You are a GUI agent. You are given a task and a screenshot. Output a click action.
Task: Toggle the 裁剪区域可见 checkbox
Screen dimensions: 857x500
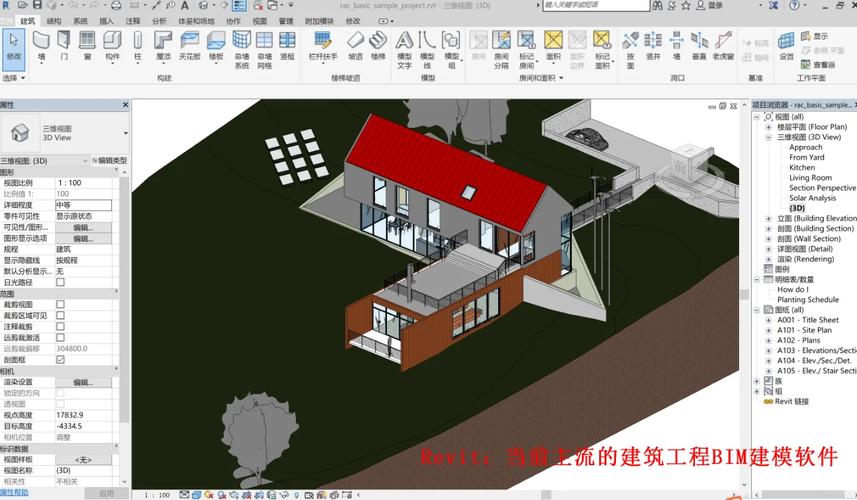(x=60, y=315)
